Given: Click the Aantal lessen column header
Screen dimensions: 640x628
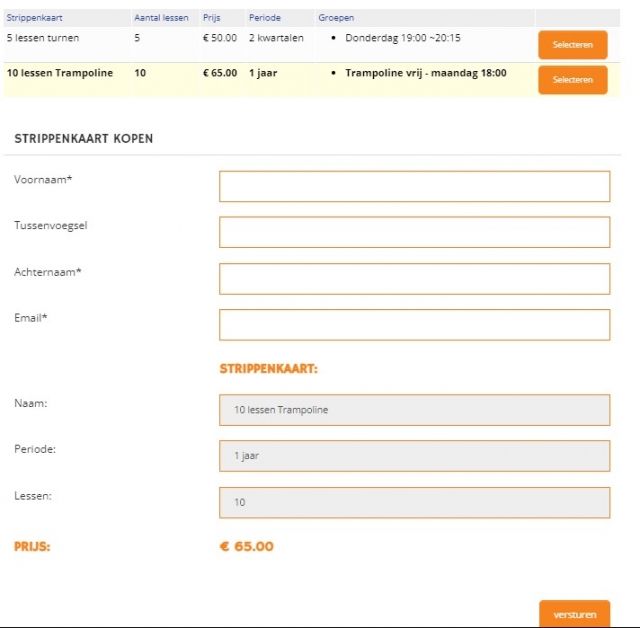Looking at the screenshot, I should (161, 18).
